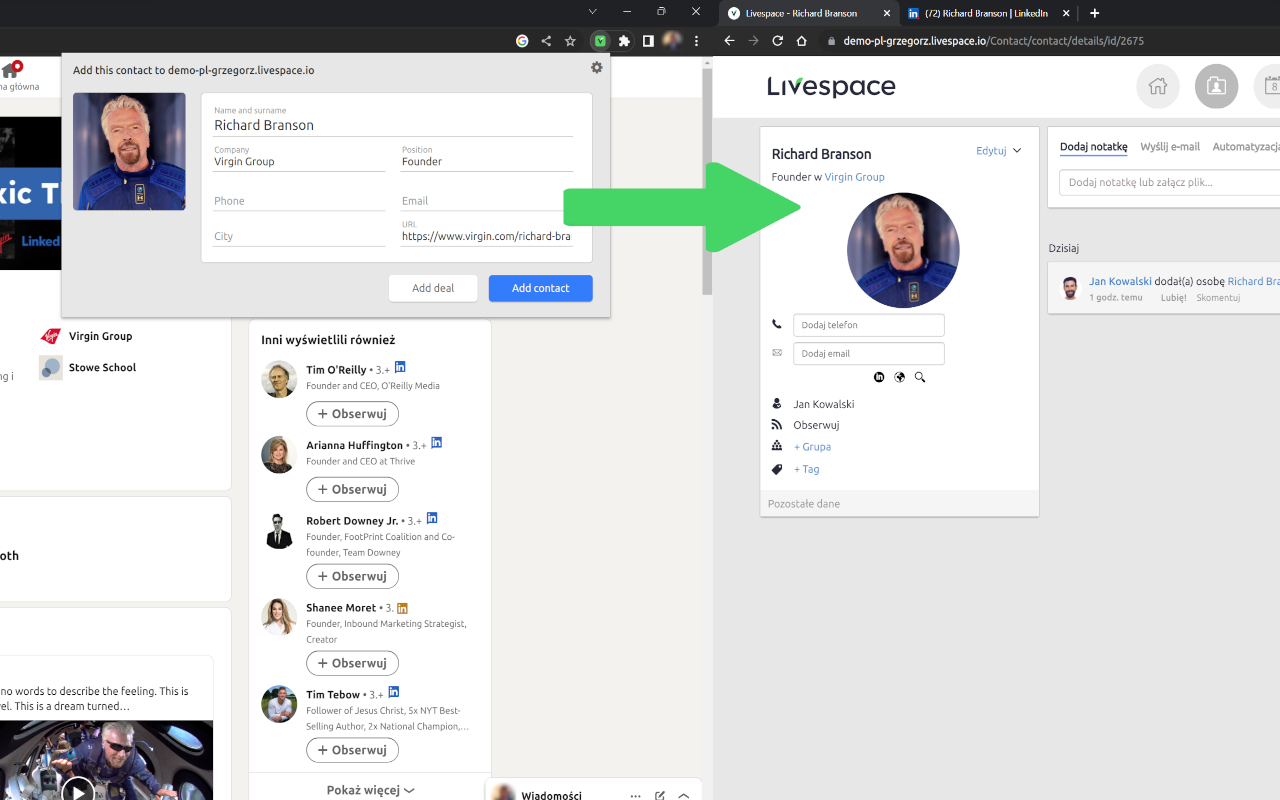Click the phone icon beside Dodaj telefon

[777, 325]
